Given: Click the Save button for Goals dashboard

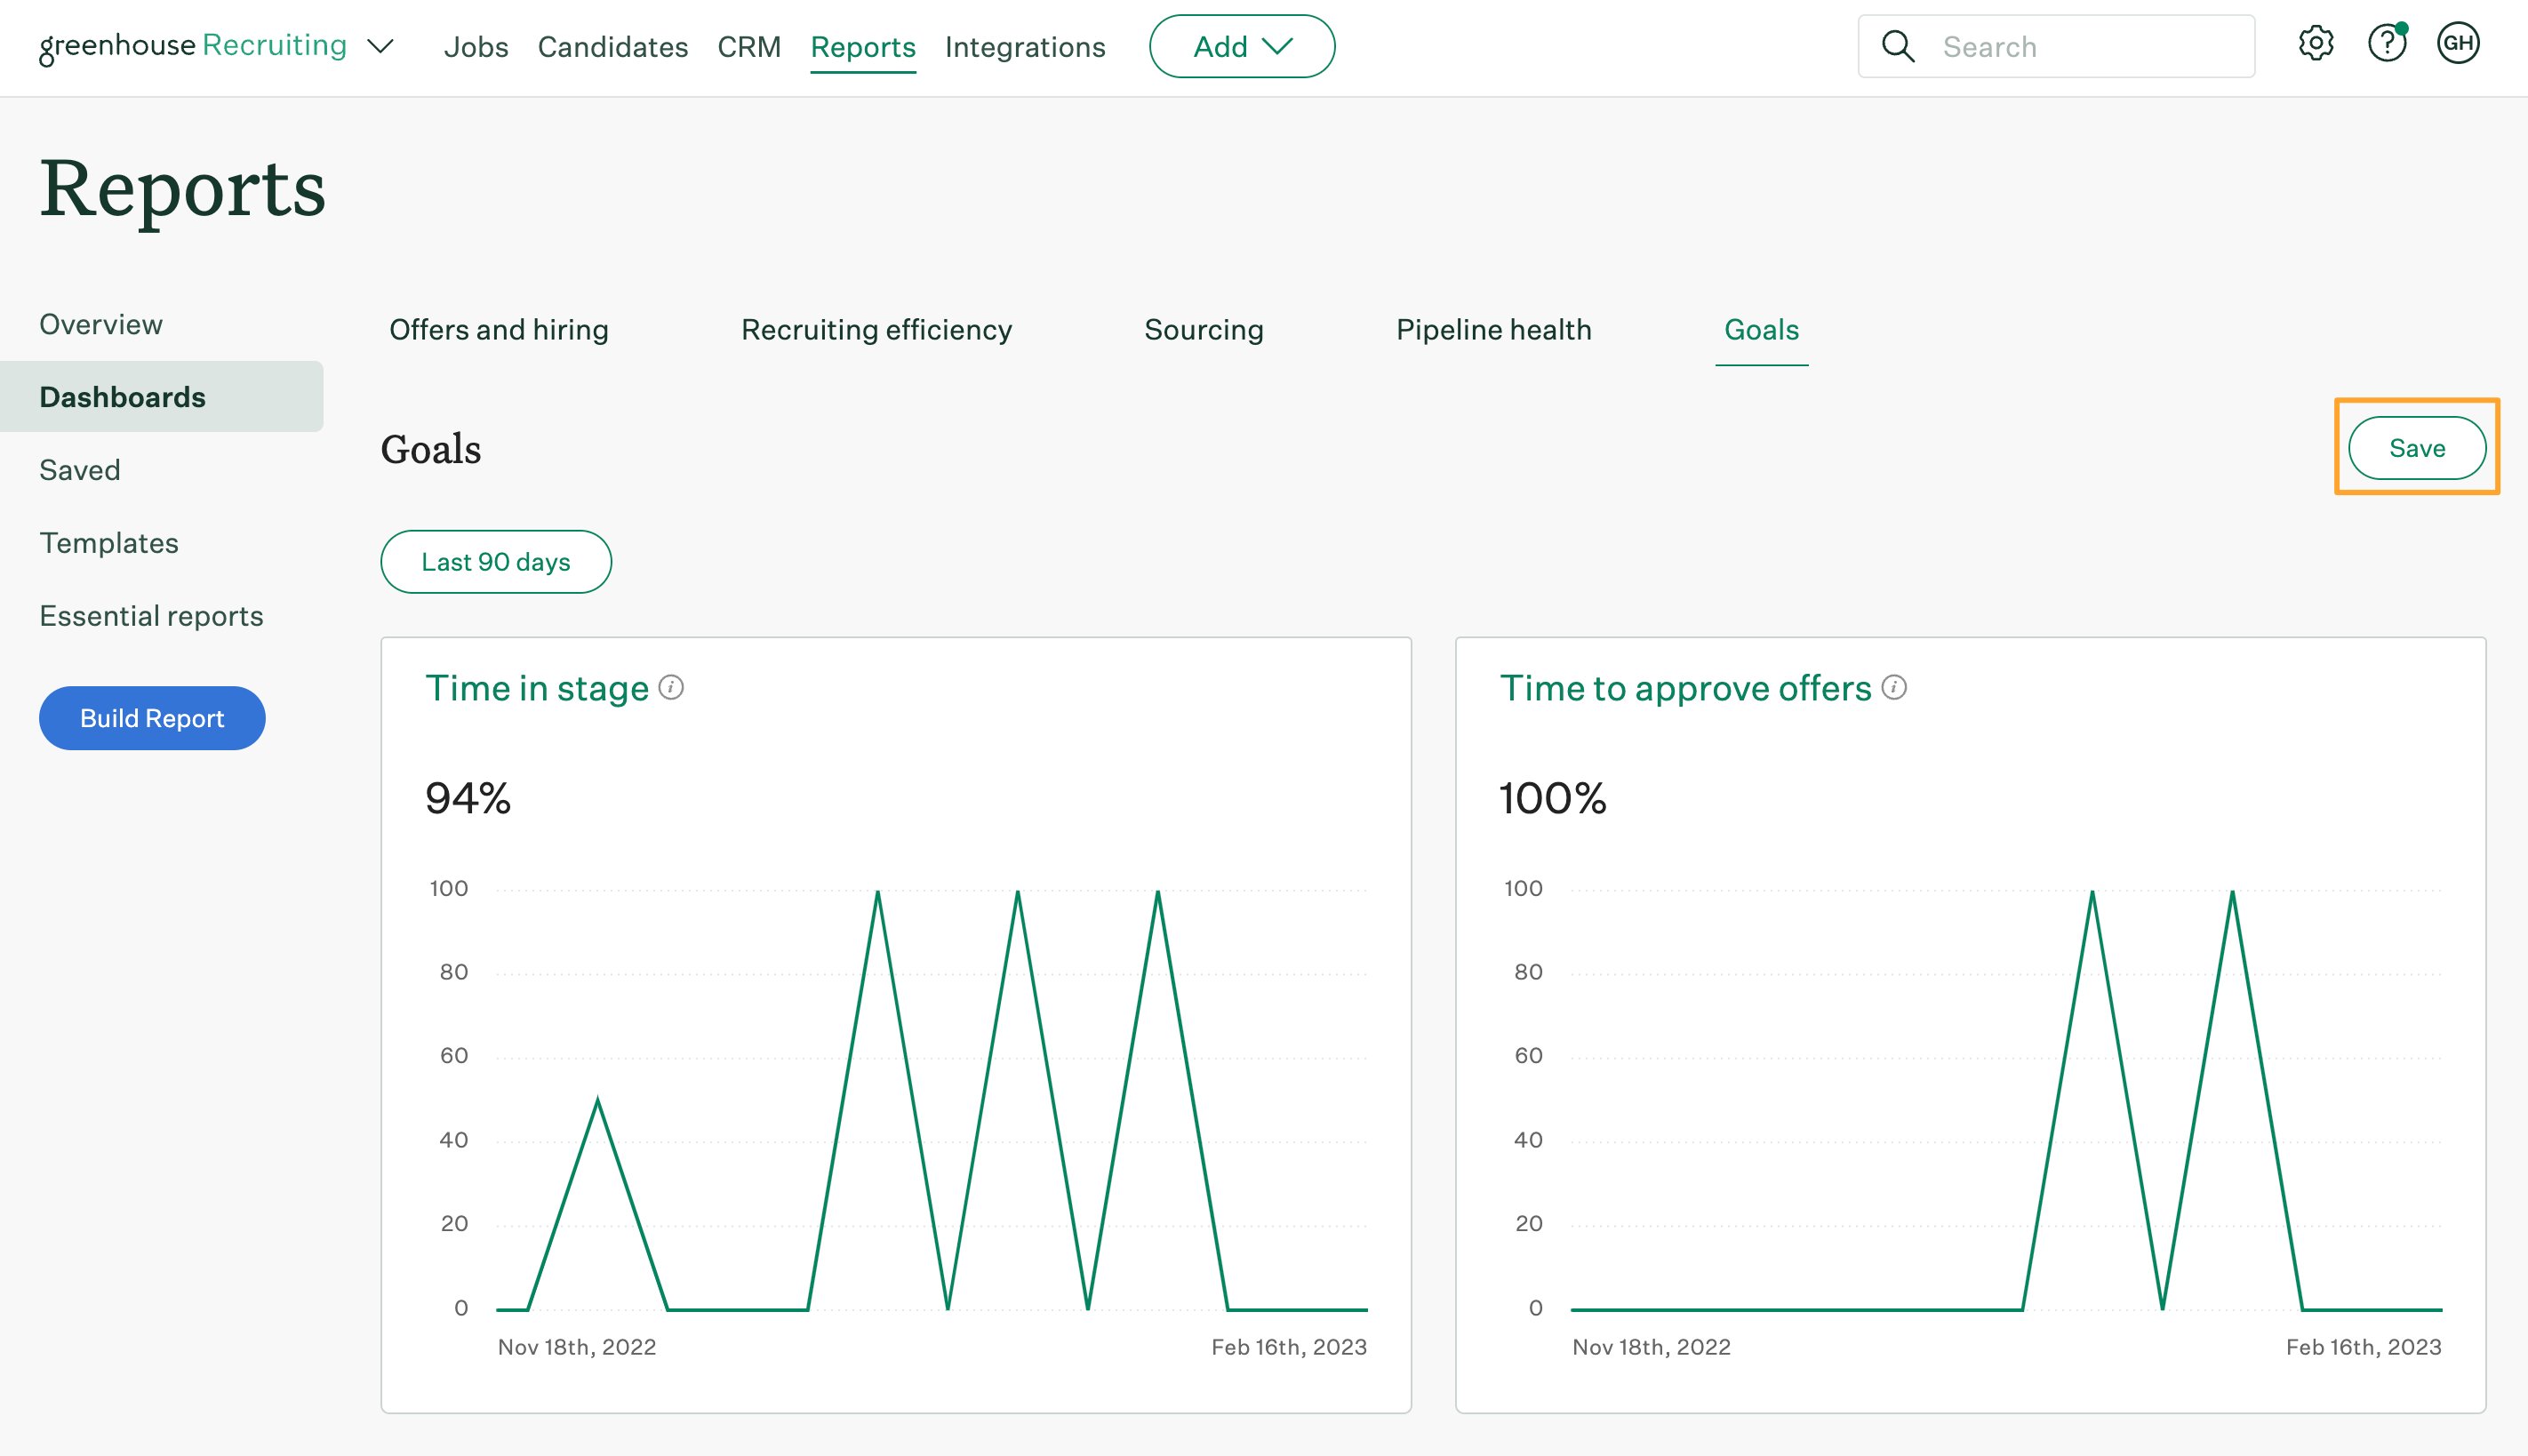Looking at the screenshot, I should click(x=2417, y=447).
